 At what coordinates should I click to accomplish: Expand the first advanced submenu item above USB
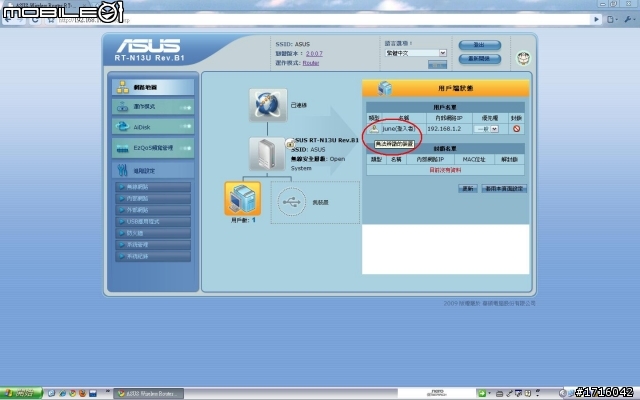153,187
